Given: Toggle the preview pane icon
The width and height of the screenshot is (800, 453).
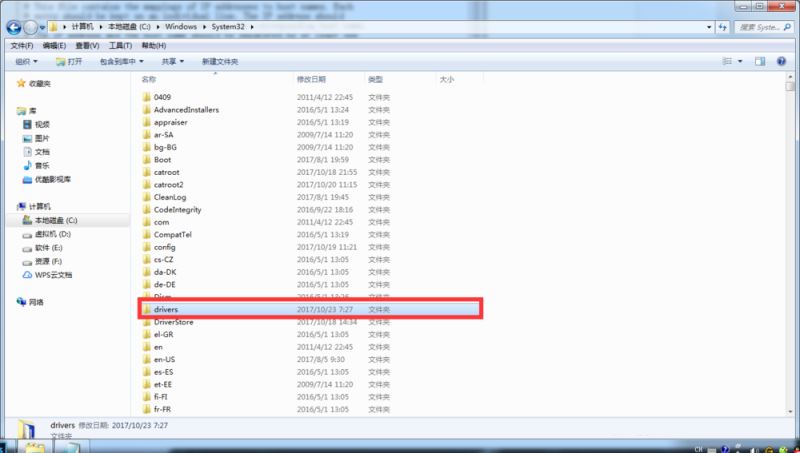Looking at the screenshot, I should tap(760, 61).
